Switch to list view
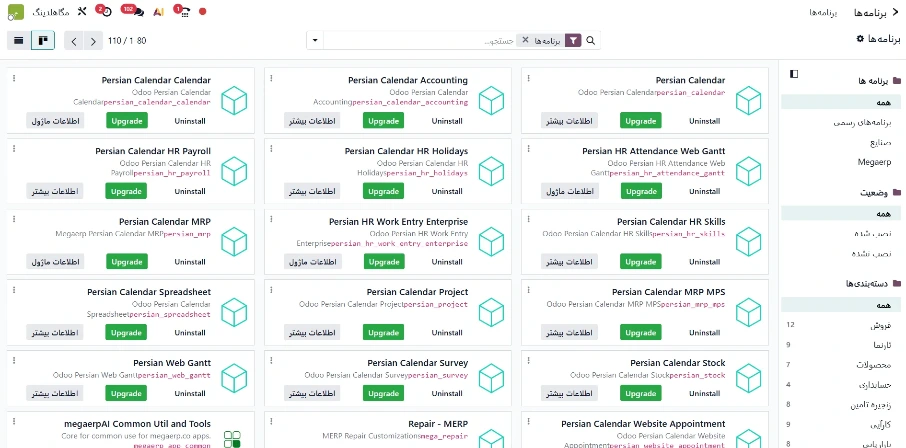Viewport: 906px width, 448px height. click(x=18, y=41)
